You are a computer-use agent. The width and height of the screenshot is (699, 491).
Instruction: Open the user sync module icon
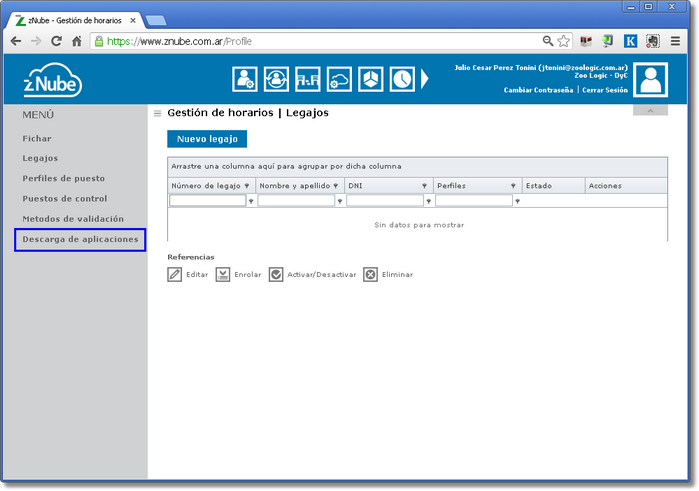(x=276, y=79)
